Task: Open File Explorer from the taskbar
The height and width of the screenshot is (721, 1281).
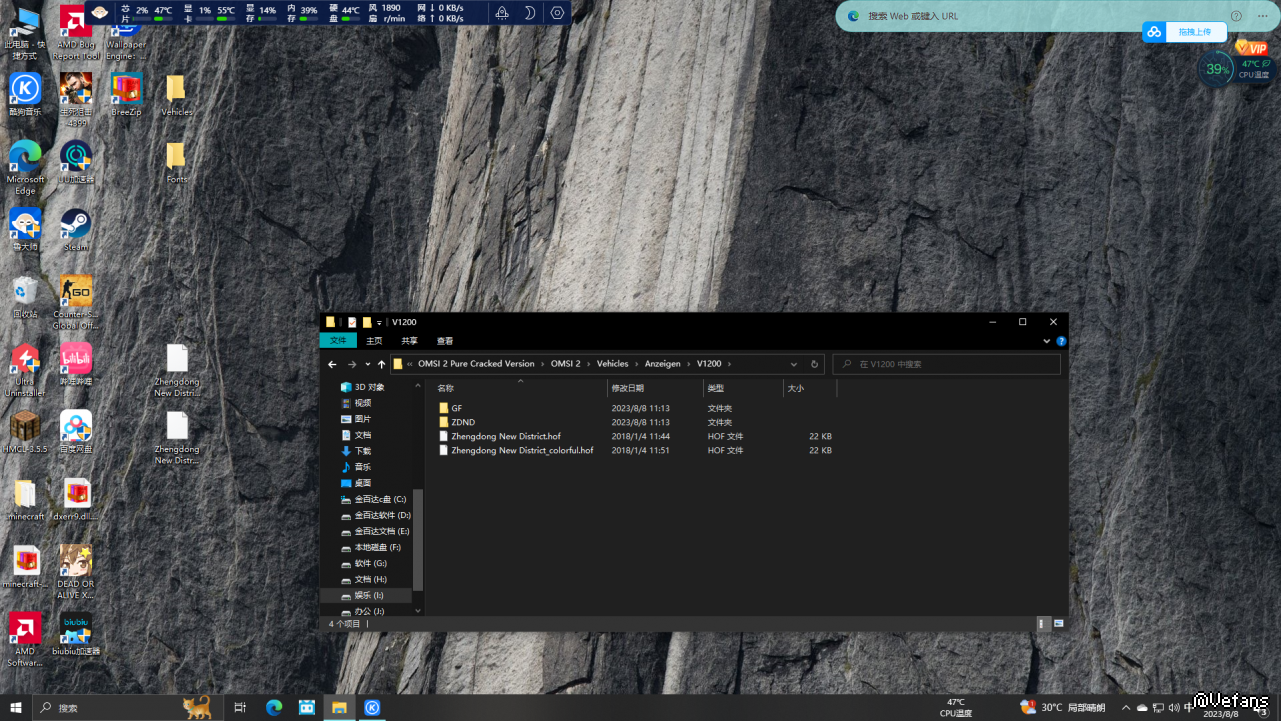Action: [339, 707]
